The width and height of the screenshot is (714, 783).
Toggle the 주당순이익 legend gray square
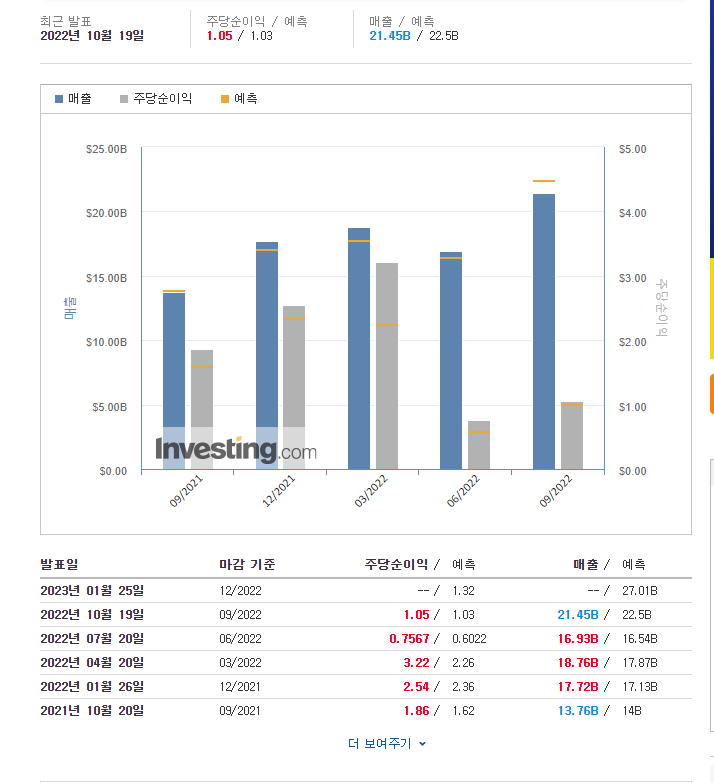(x=124, y=99)
